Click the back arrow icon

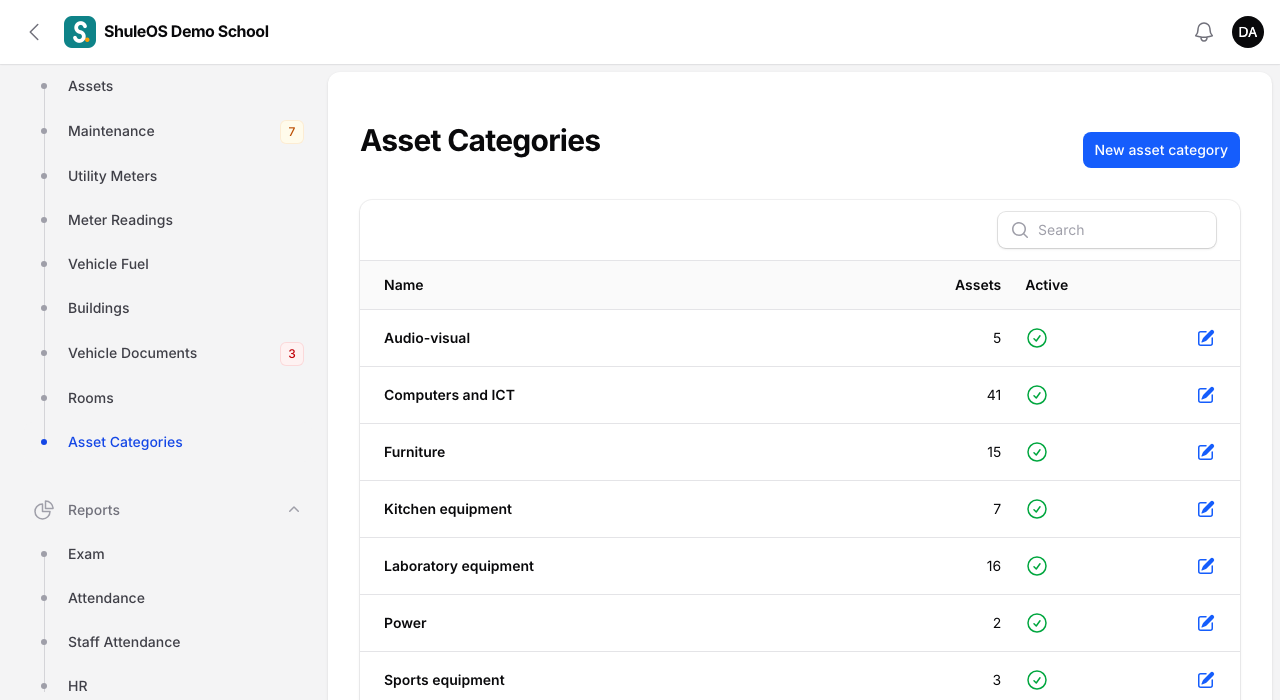point(34,32)
